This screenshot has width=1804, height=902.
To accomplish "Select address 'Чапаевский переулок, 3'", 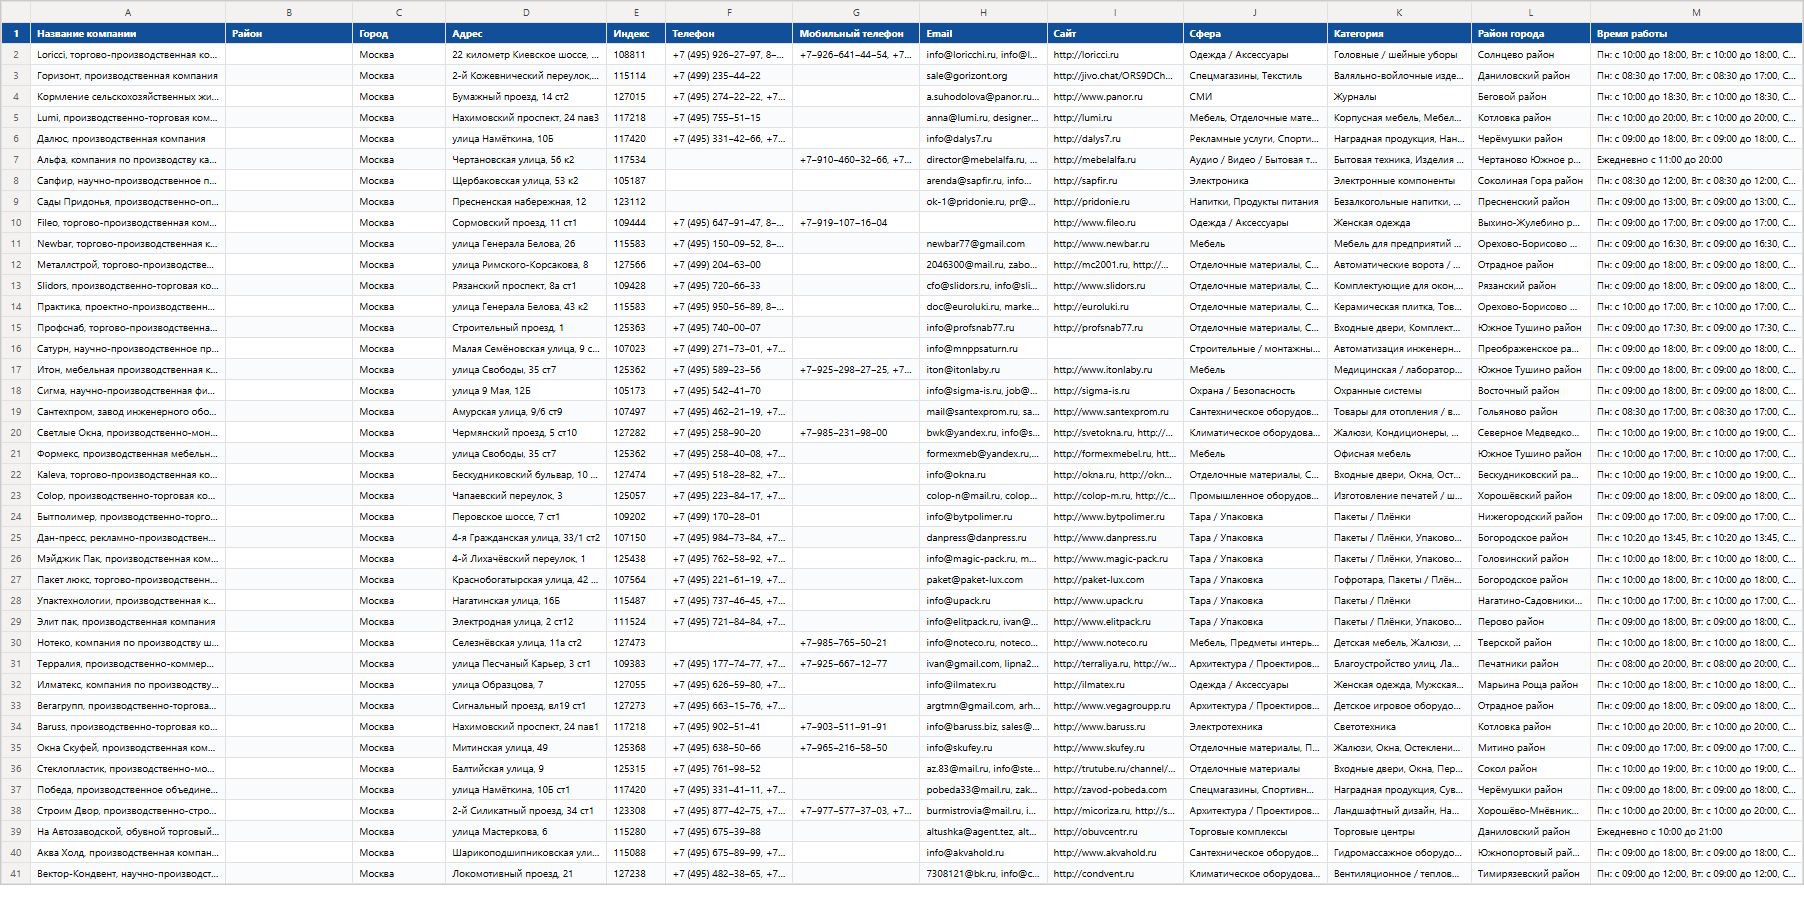I will tap(526, 496).
